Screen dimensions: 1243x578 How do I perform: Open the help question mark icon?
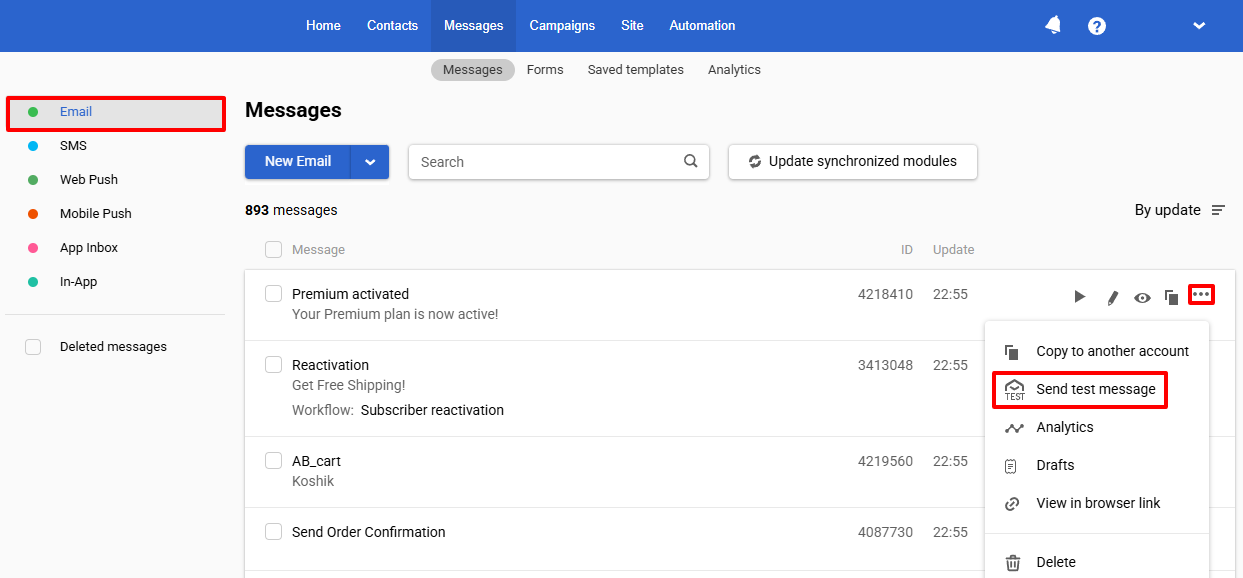tap(1097, 26)
